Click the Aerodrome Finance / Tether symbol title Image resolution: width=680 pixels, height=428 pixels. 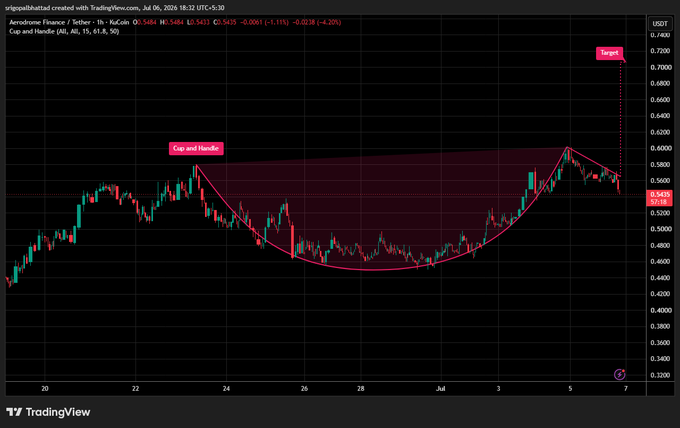[50, 22]
